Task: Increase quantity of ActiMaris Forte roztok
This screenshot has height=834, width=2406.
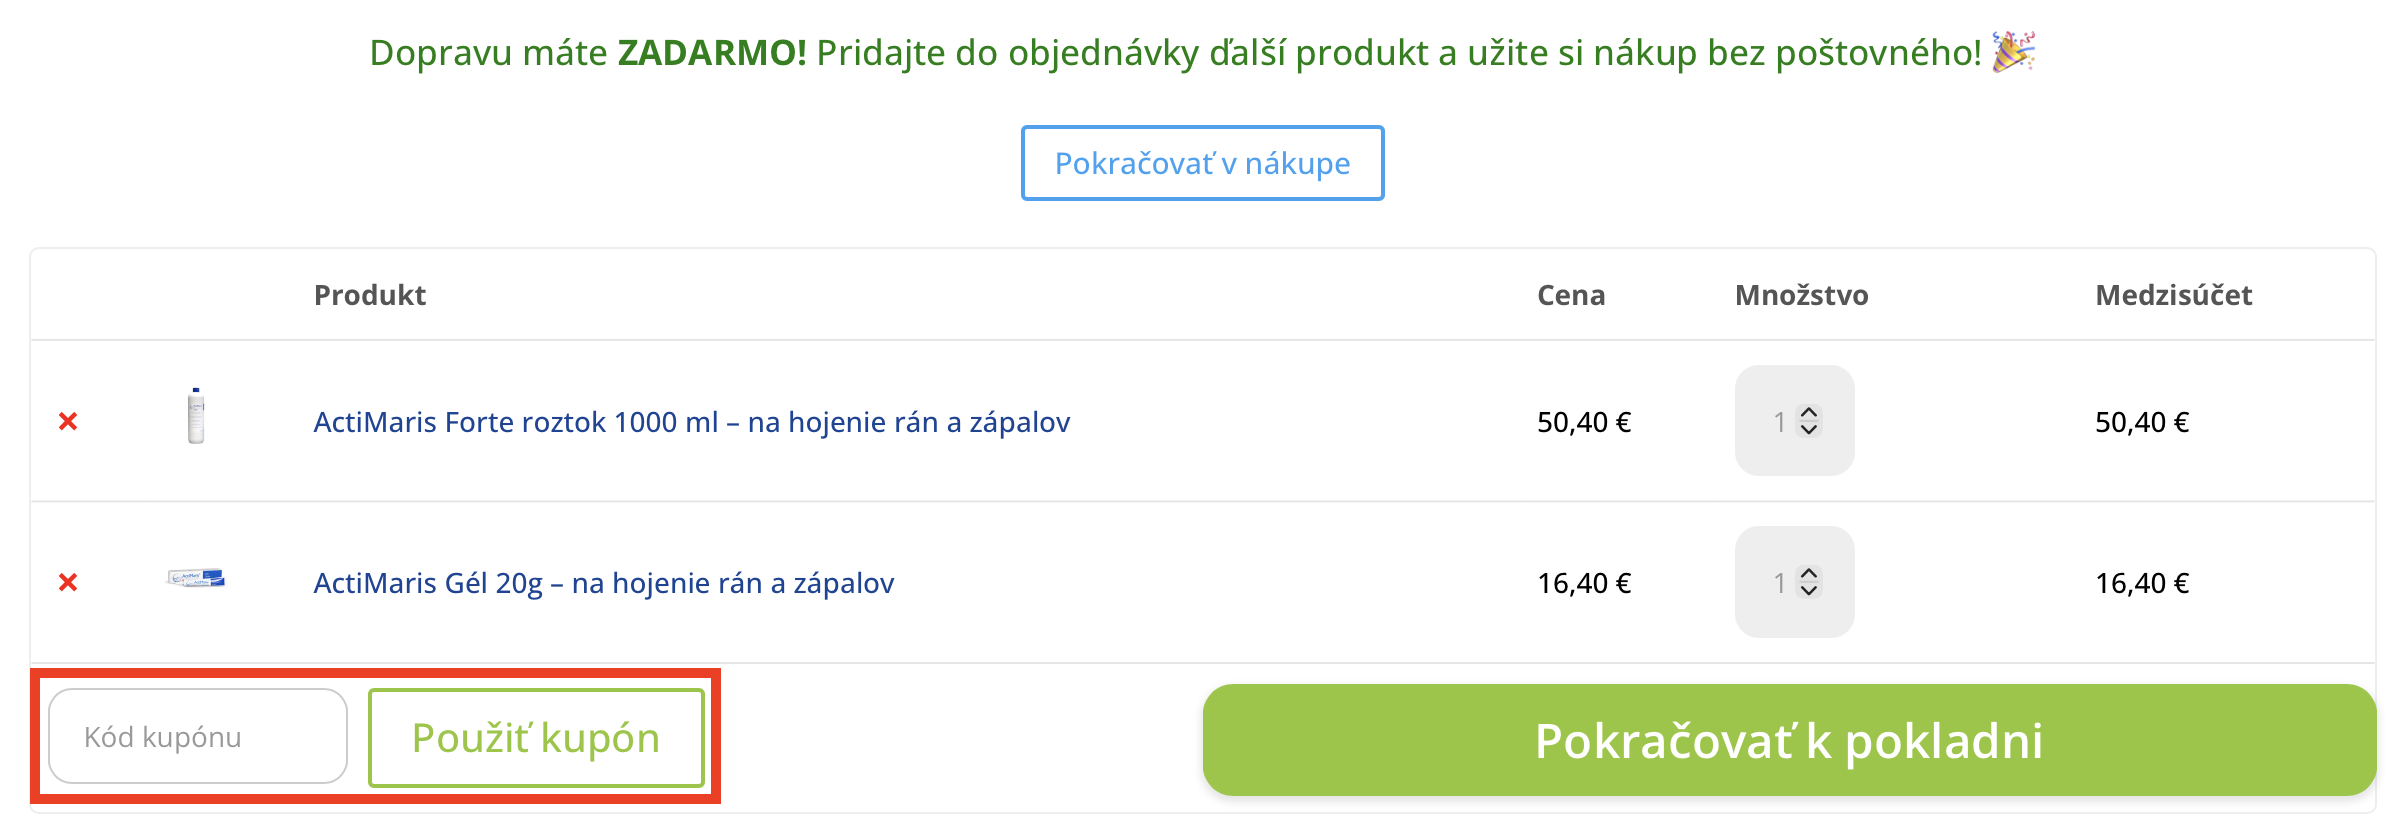Action: [1808, 412]
